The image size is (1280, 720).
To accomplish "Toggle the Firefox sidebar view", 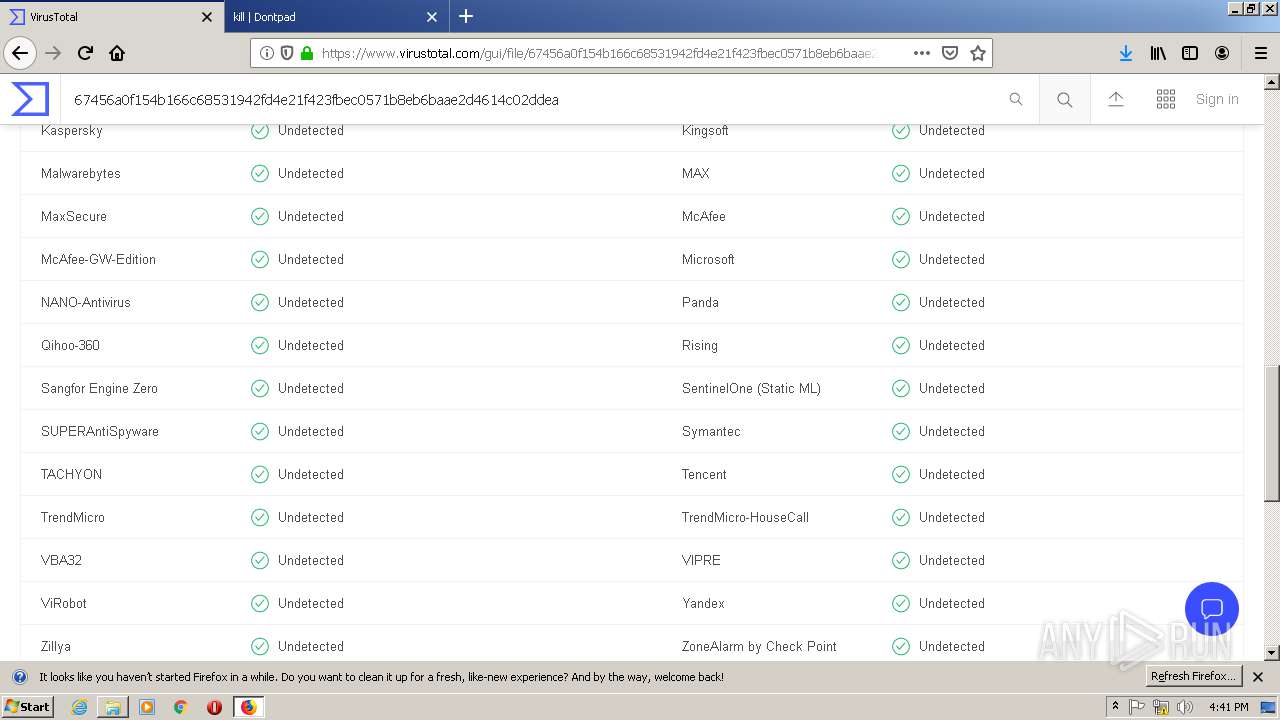I will pos(1190,53).
